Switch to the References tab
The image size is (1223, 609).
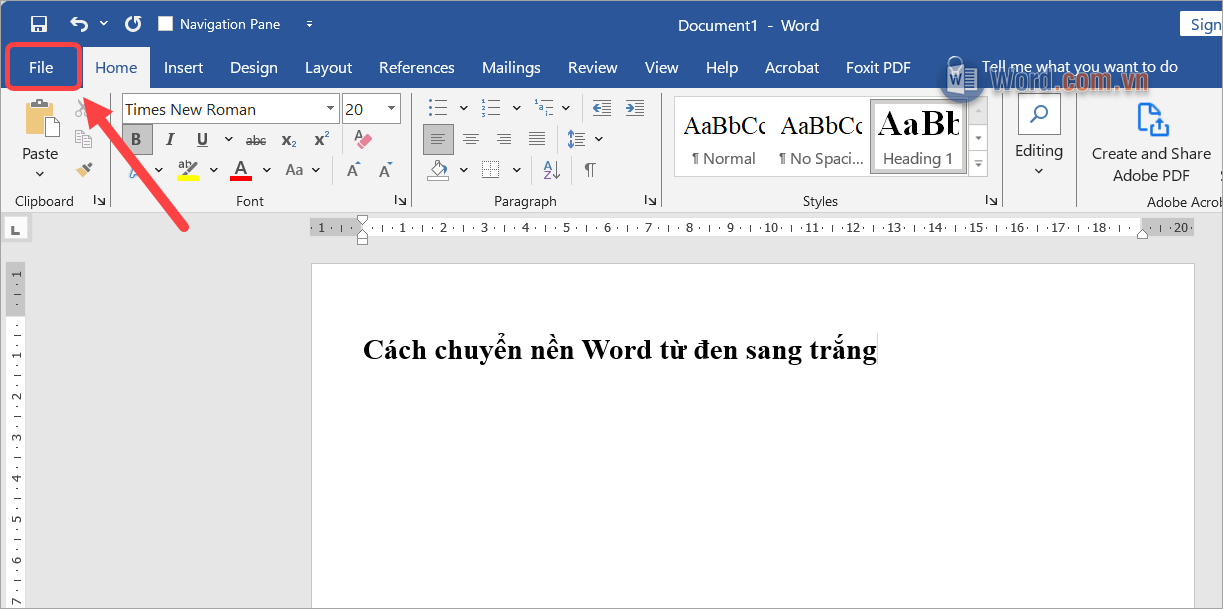pos(417,68)
